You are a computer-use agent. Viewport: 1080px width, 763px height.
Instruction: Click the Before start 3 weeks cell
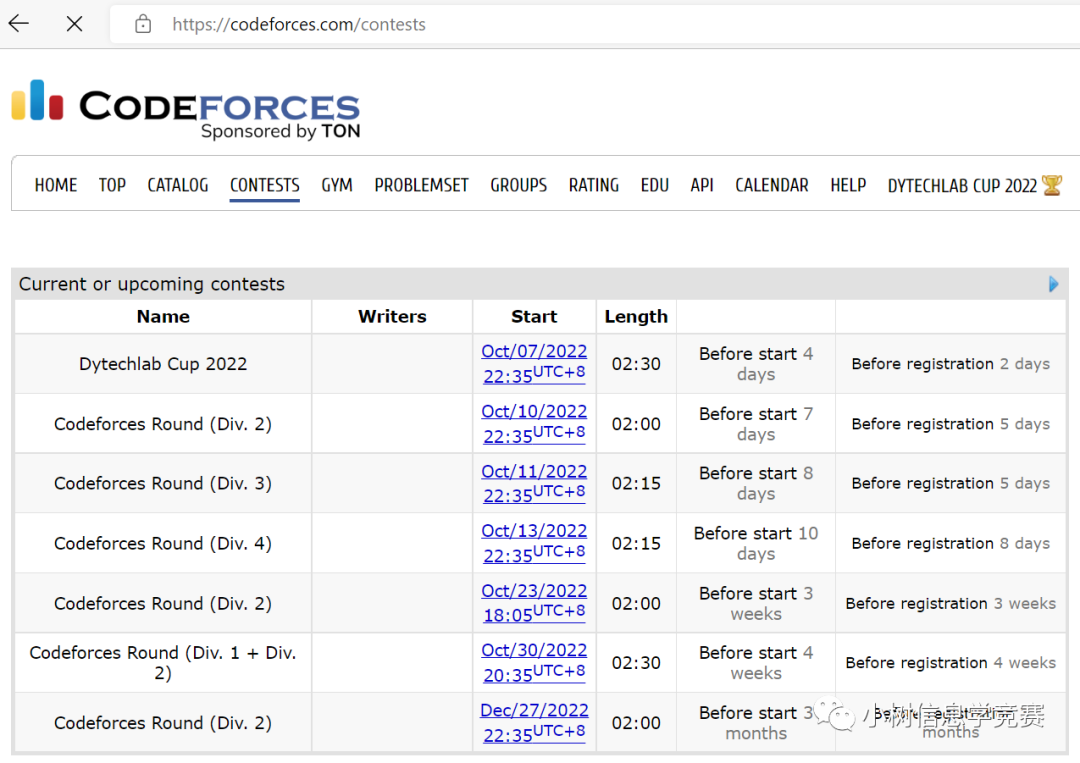(756, 603)
